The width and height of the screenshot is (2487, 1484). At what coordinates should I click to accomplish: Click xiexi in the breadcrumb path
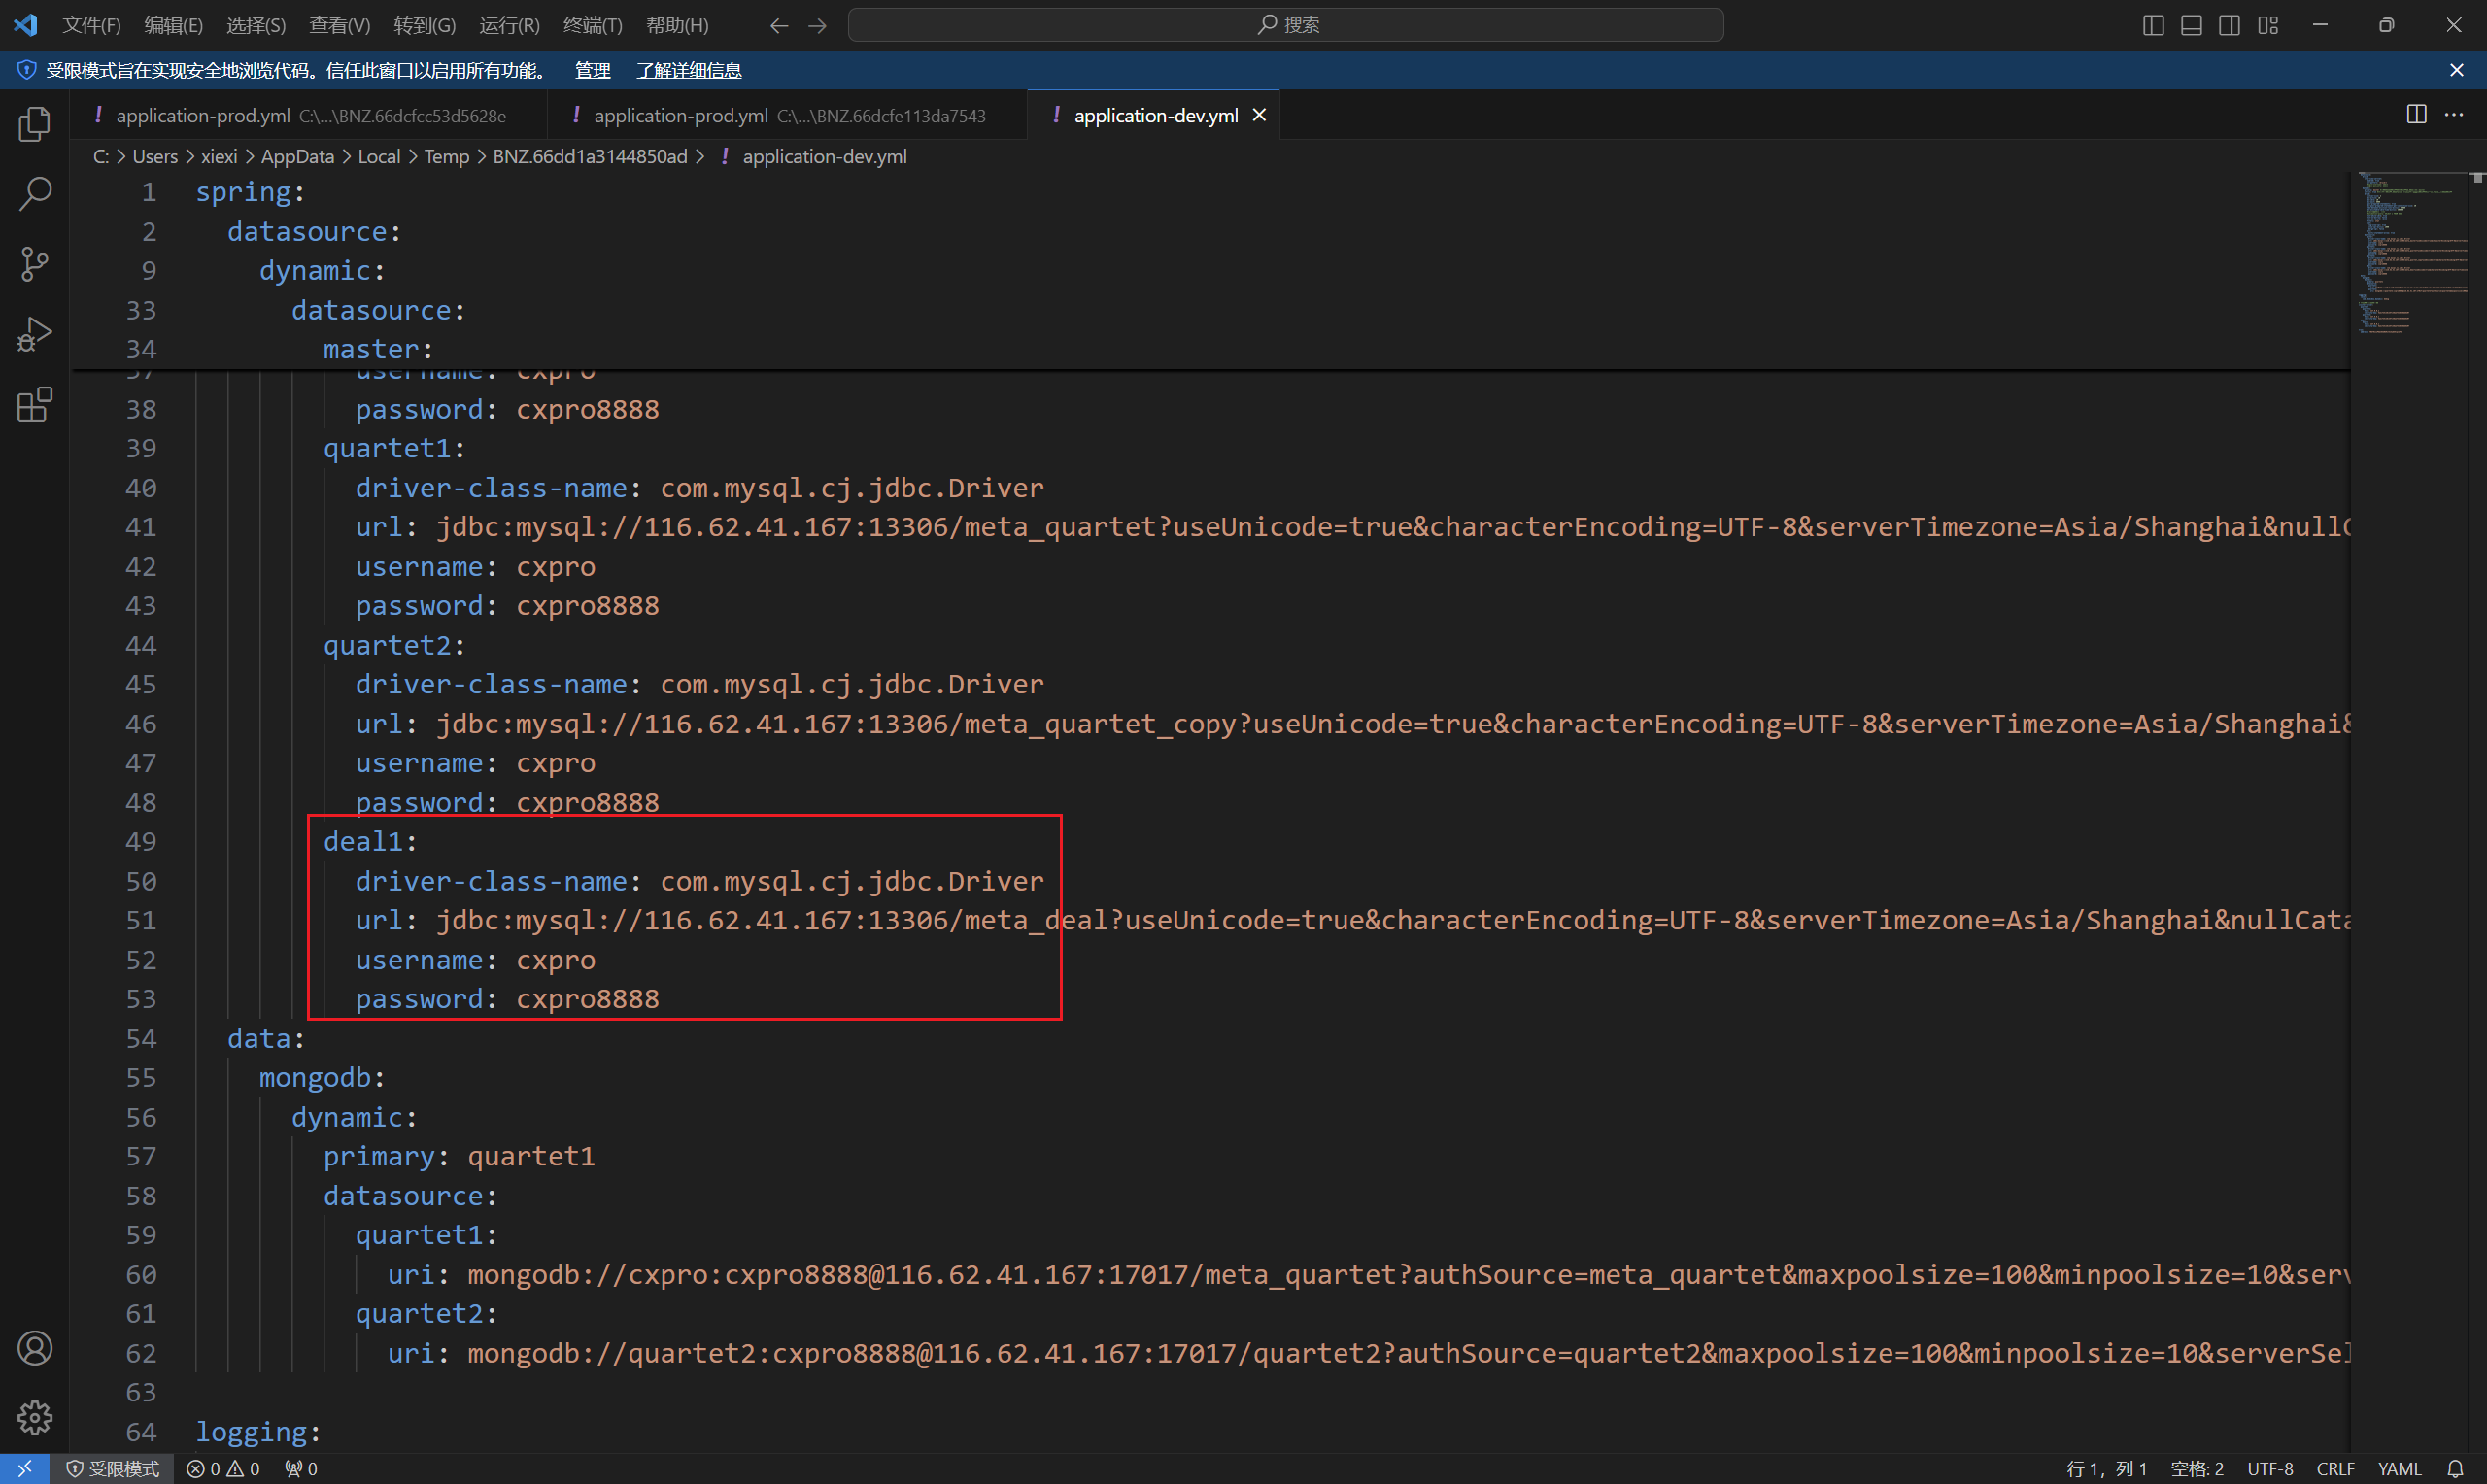click(219, 156)
